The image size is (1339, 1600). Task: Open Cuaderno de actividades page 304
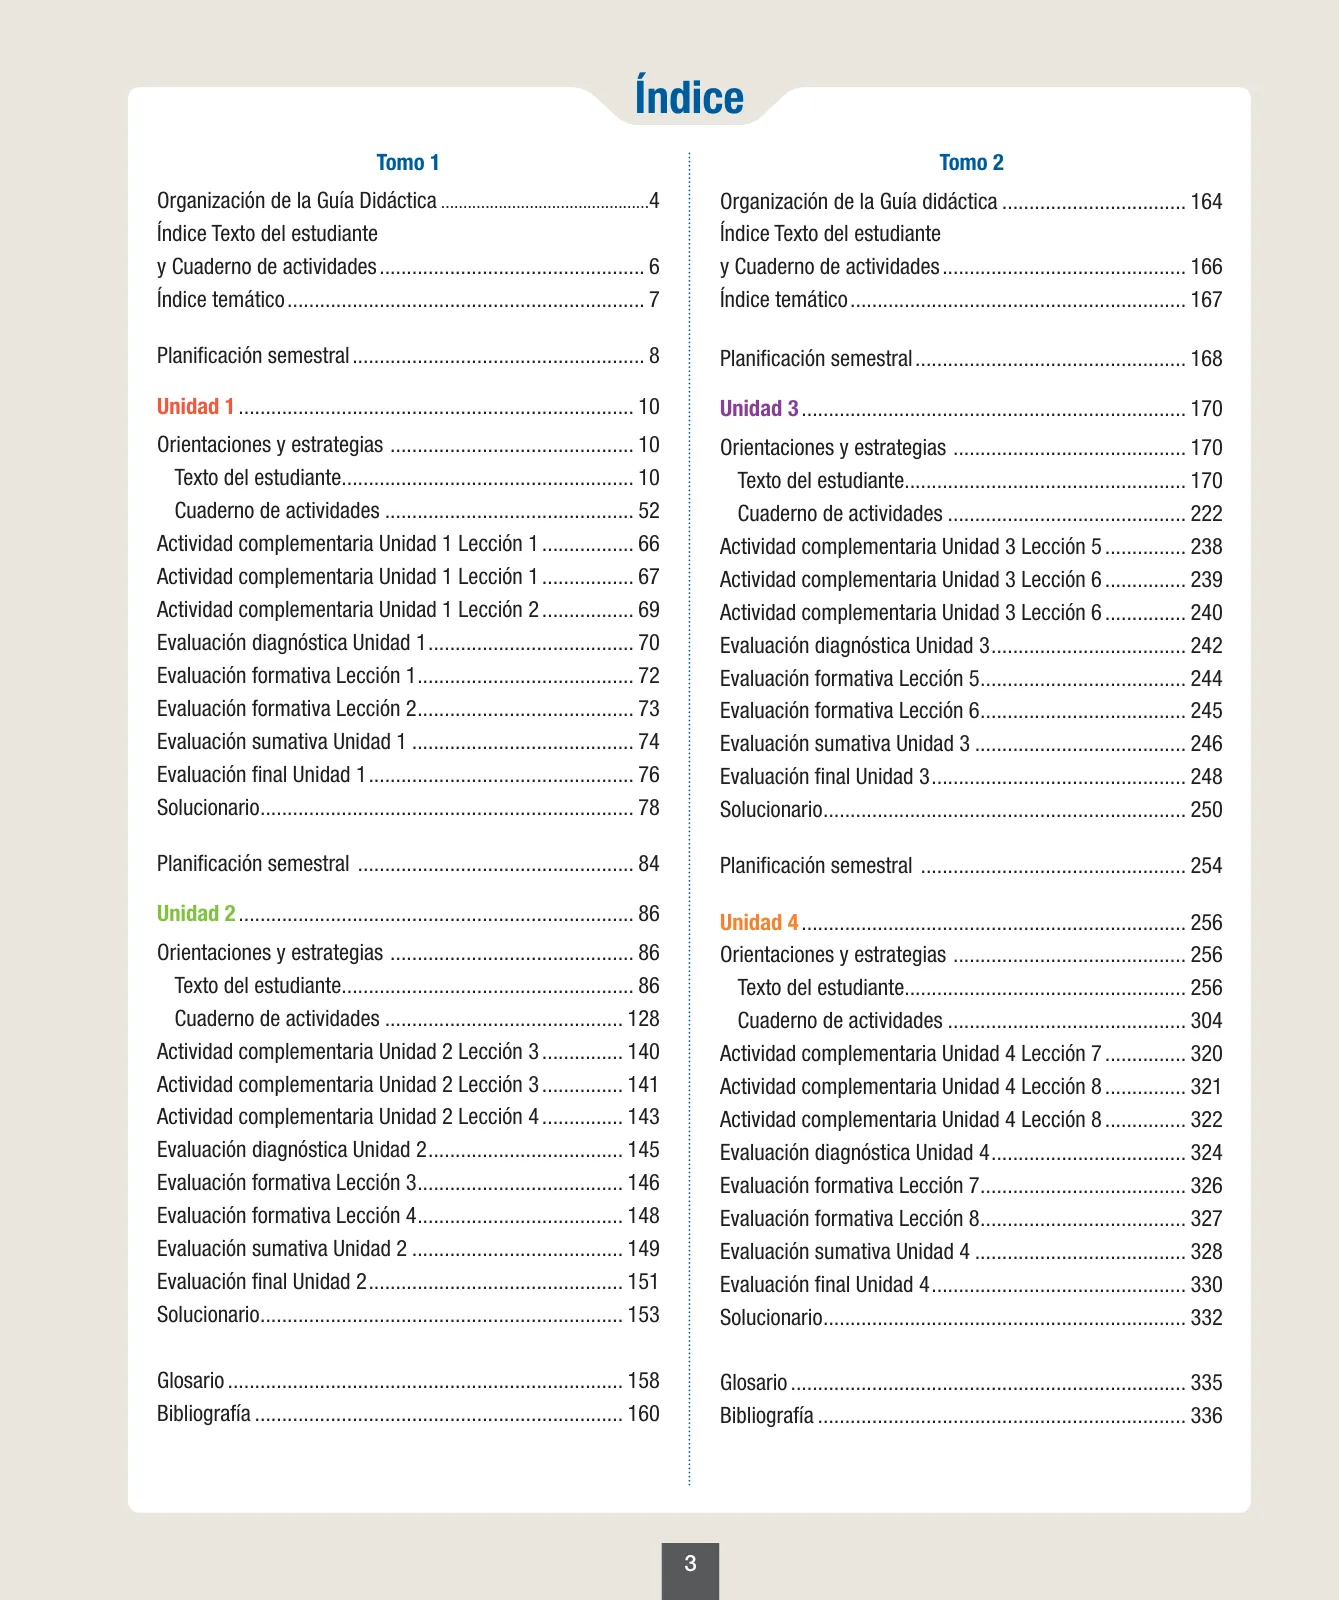click(980, 1021)
